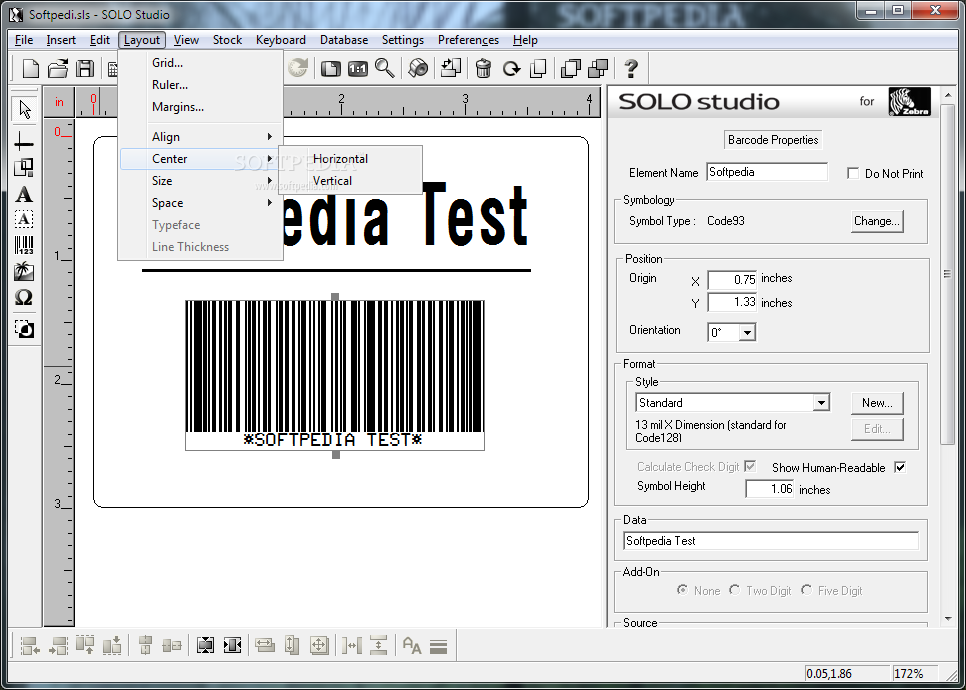Select the line drawing tool

[x=24, y=142]
